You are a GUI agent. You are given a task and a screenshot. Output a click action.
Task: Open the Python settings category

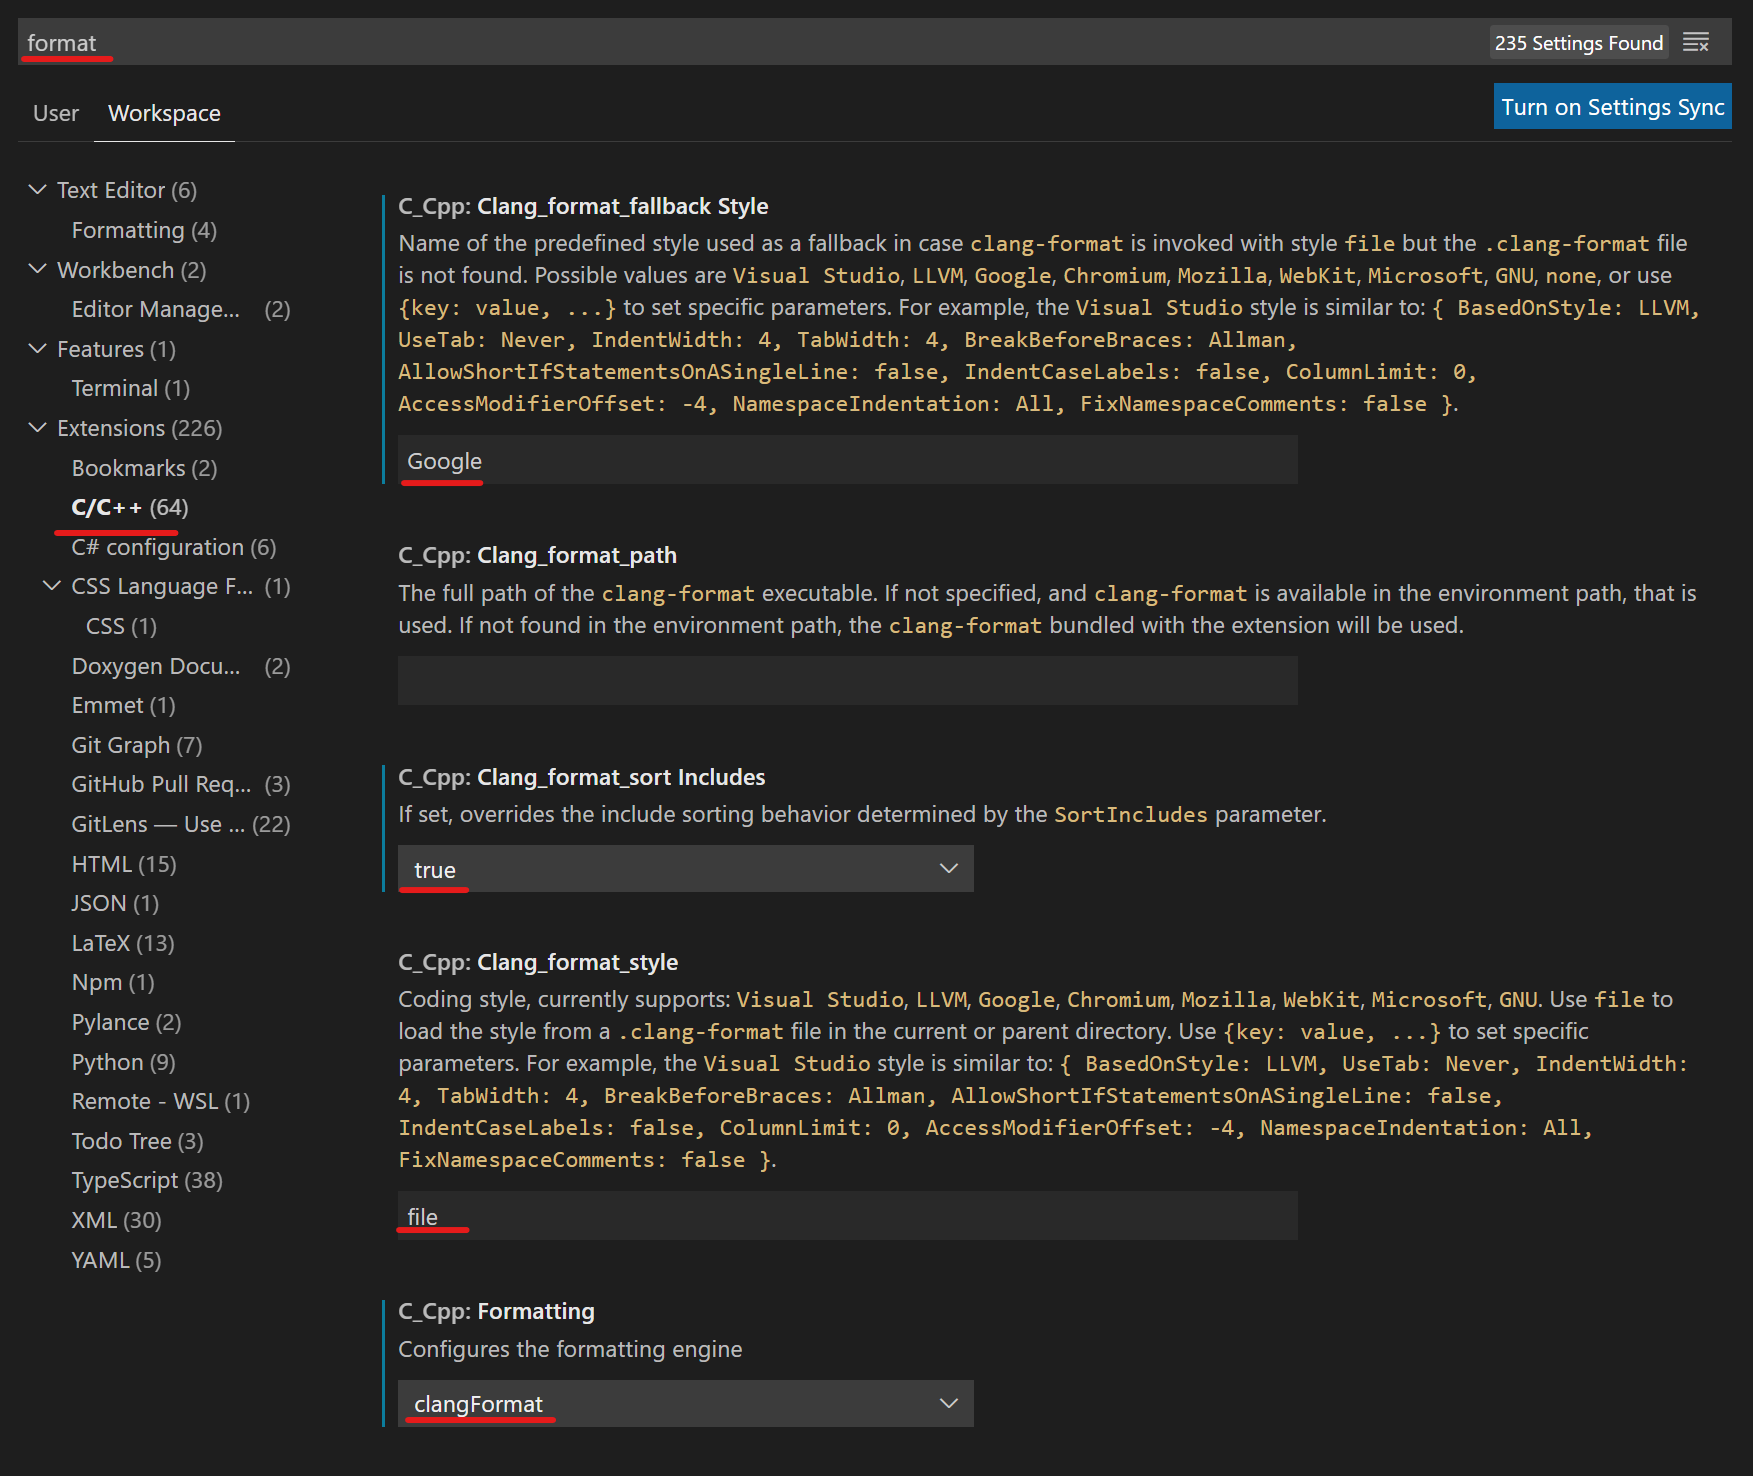pos(123,1062)
